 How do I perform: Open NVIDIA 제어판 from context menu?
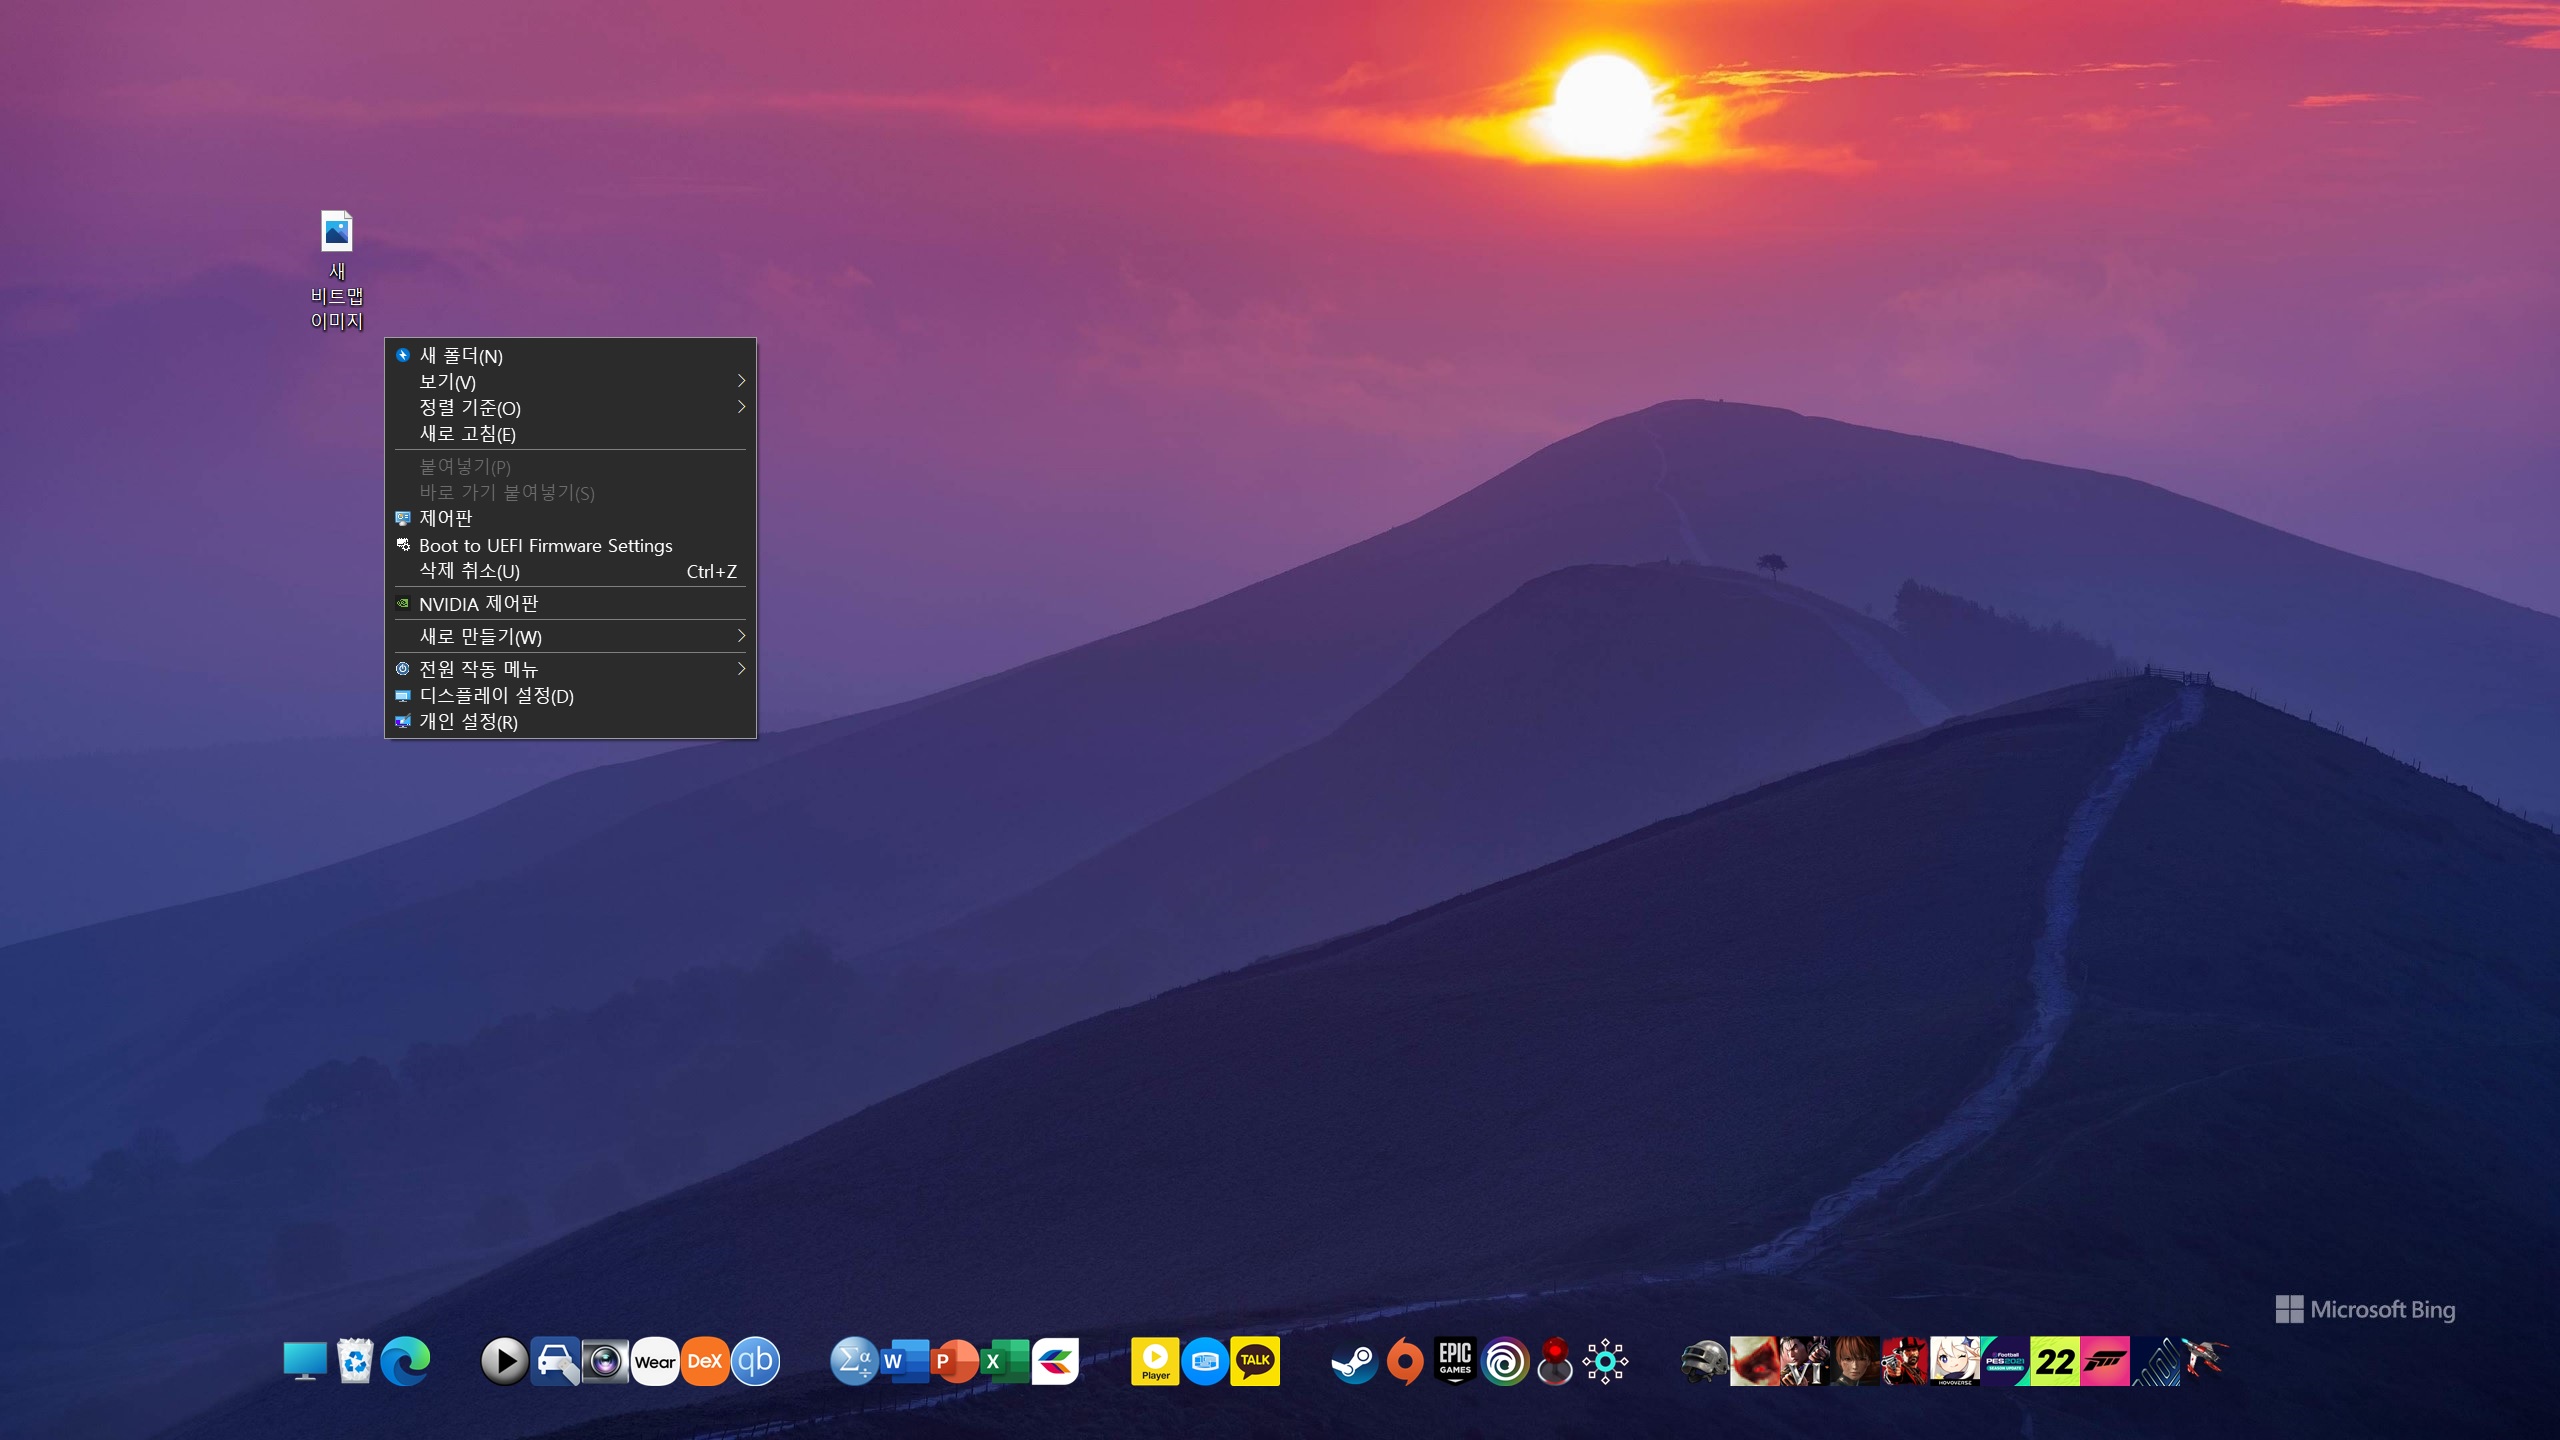(x=570, y=603)
